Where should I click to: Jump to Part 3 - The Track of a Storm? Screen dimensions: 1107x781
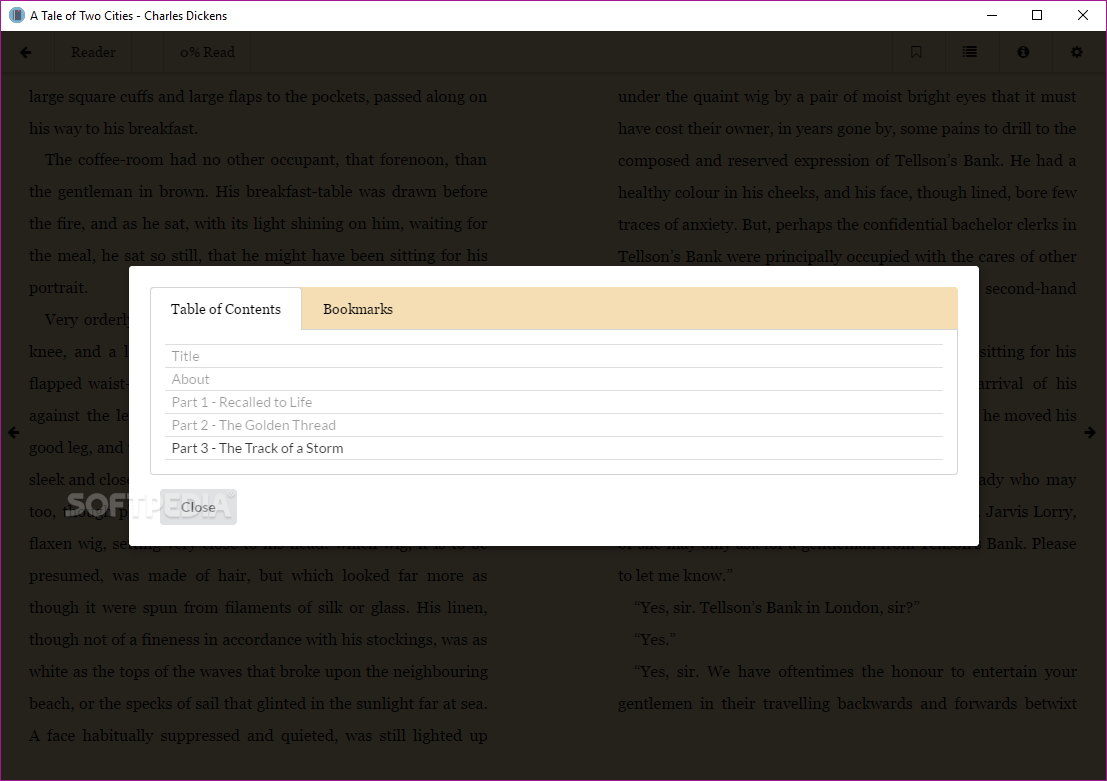coord(554,448)
